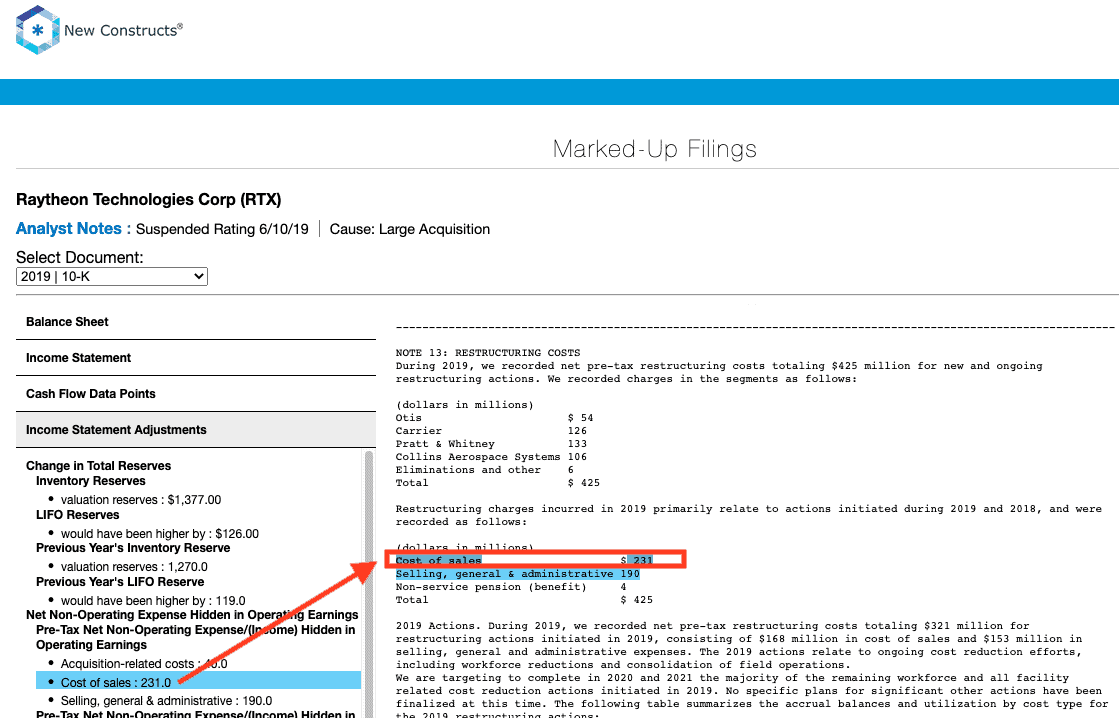This screenshot has height=718, width=1119.
Task: Click Net Non-Operating Expense Hidden in Operating Earnings heading
Action: click(x=192, y=615)
